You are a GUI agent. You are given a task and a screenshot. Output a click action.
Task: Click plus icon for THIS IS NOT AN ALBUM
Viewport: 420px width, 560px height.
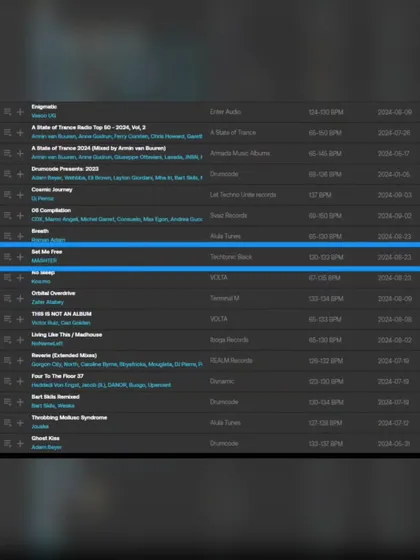(x=20, y=319)
